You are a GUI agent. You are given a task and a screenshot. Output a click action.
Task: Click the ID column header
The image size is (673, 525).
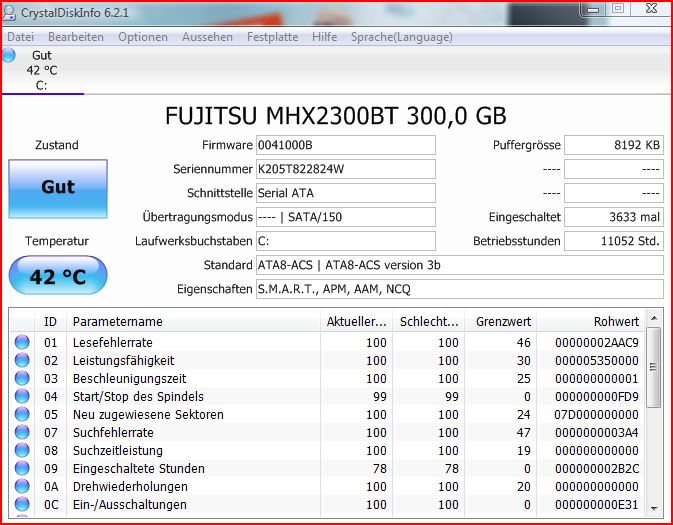coord(50,322)
